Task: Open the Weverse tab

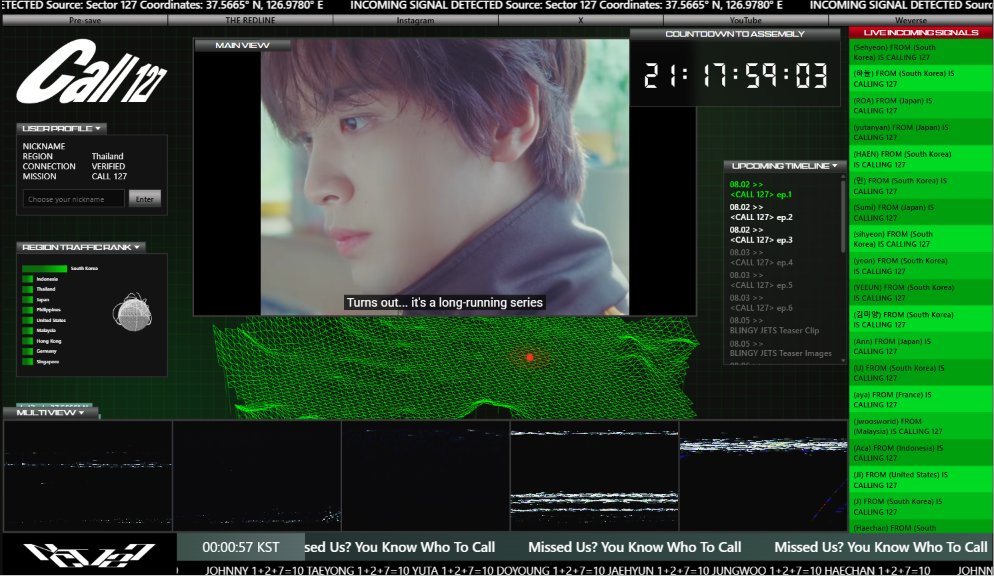Action: pos(911,20)
